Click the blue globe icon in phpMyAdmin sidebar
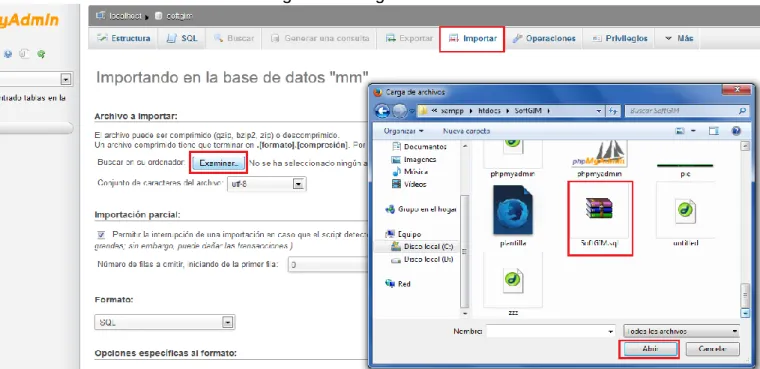The image size is (760, 369). (8, 54)
